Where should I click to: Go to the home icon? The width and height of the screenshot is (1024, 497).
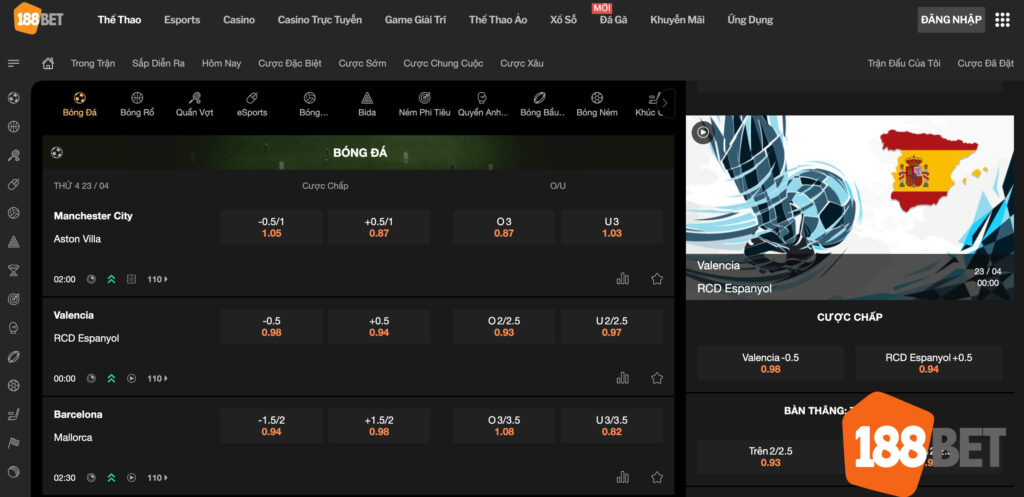tap(48, 63)
